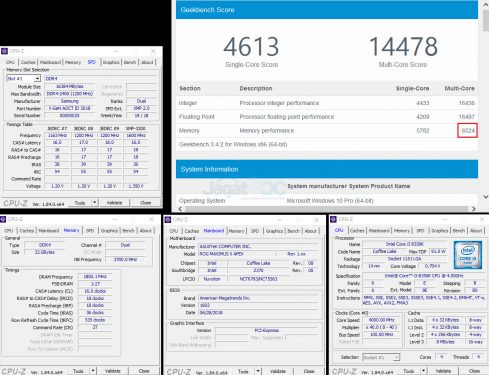This screenshot has width=489, height=375.
Task: Switch to Caches tab in SPD window
Action: tap(28, 62)
